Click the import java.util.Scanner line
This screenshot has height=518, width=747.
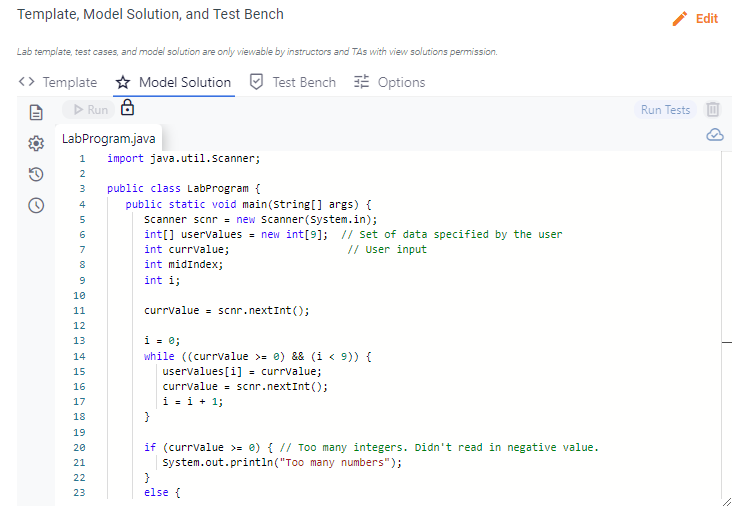[x=183, y=158]
